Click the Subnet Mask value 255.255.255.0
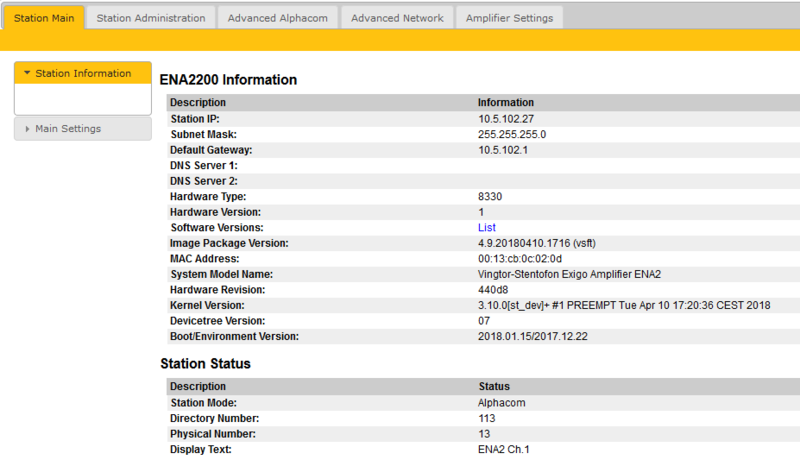The image size is (800, 466). [511, 134]
